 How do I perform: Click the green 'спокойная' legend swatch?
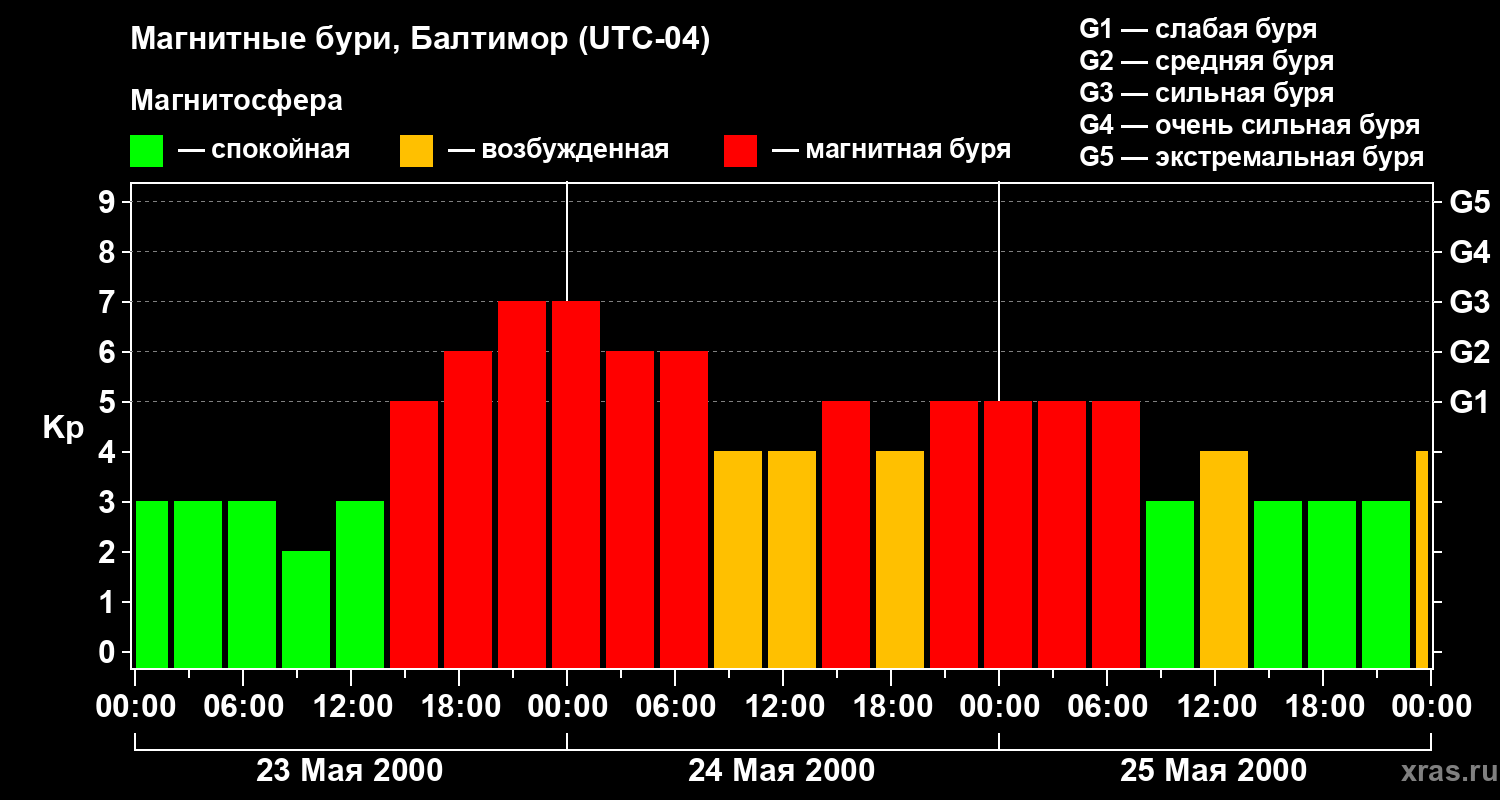point(146,151)
